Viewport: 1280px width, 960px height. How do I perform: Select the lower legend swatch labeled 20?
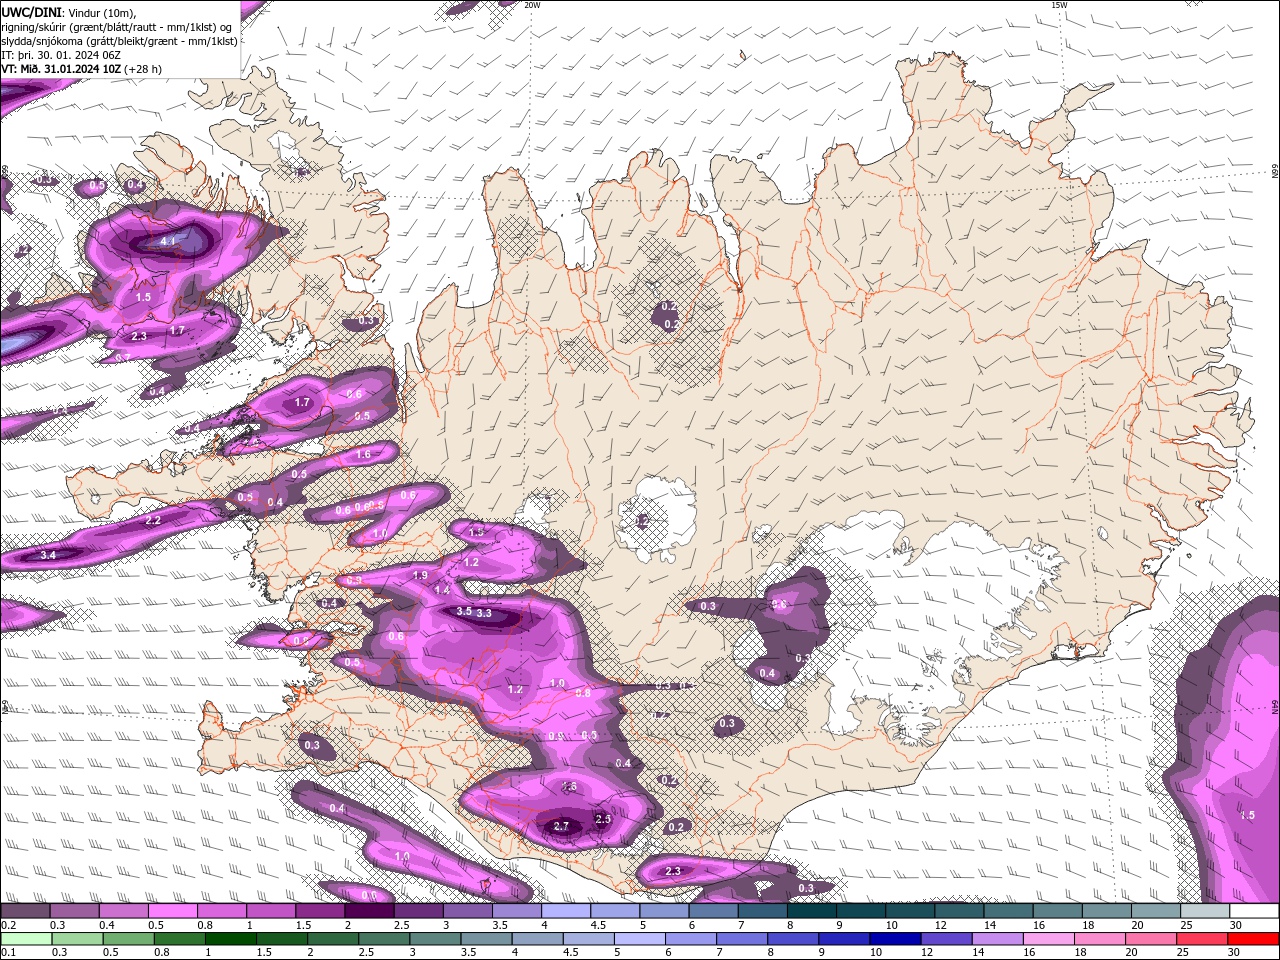point(1151,939)
